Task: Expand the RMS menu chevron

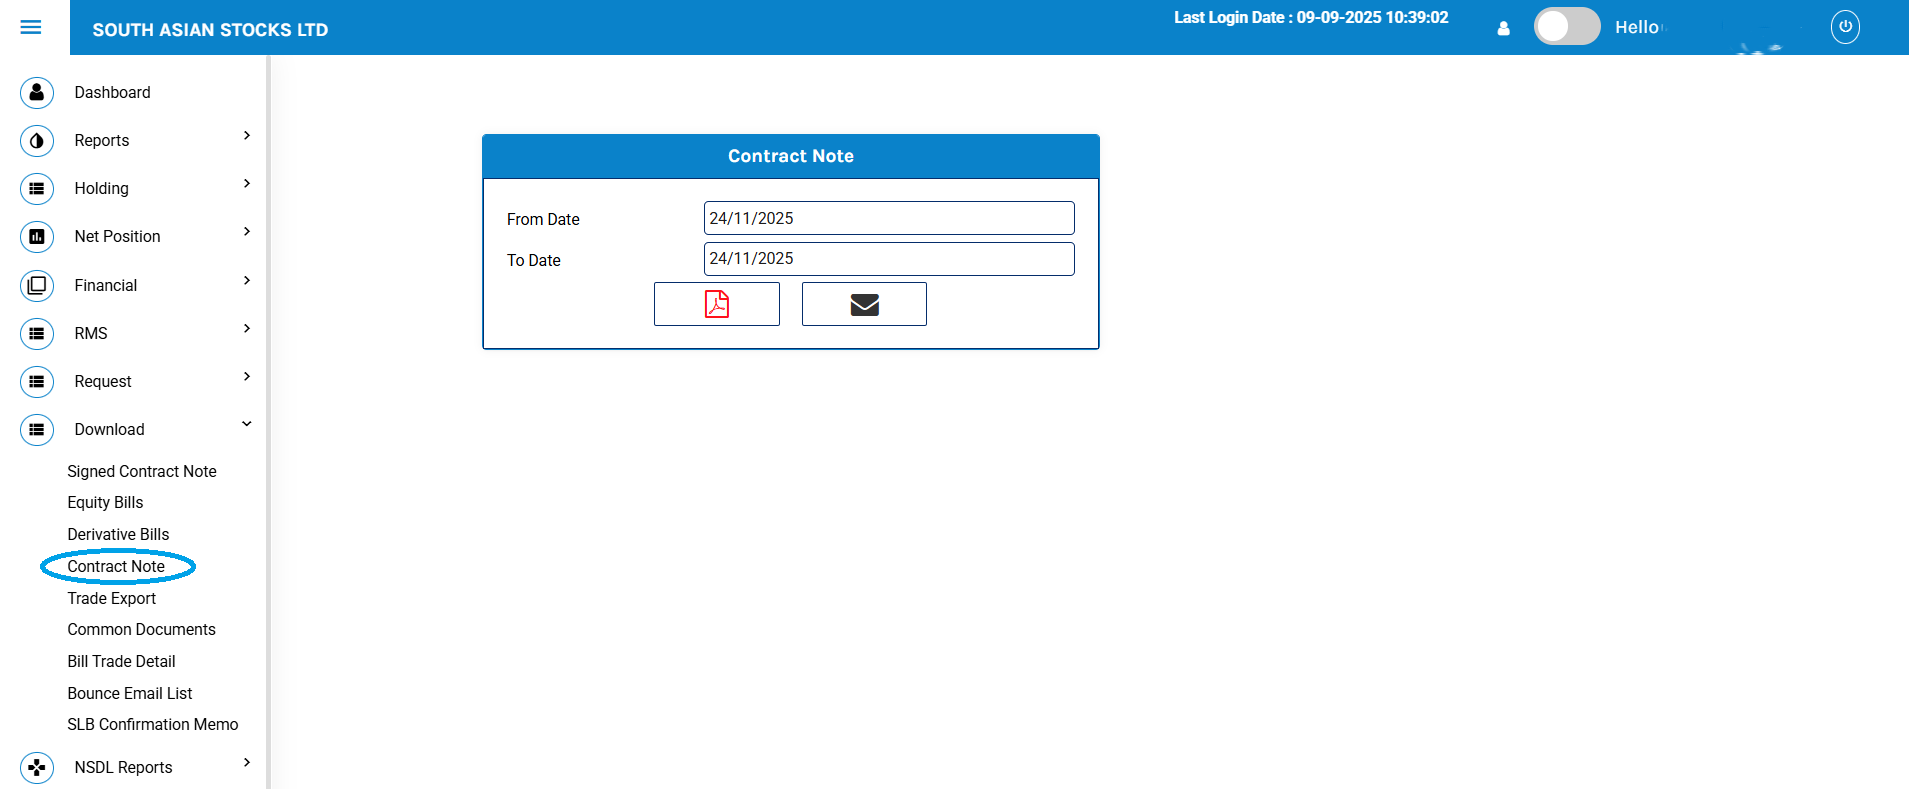Action: point(247,329)
